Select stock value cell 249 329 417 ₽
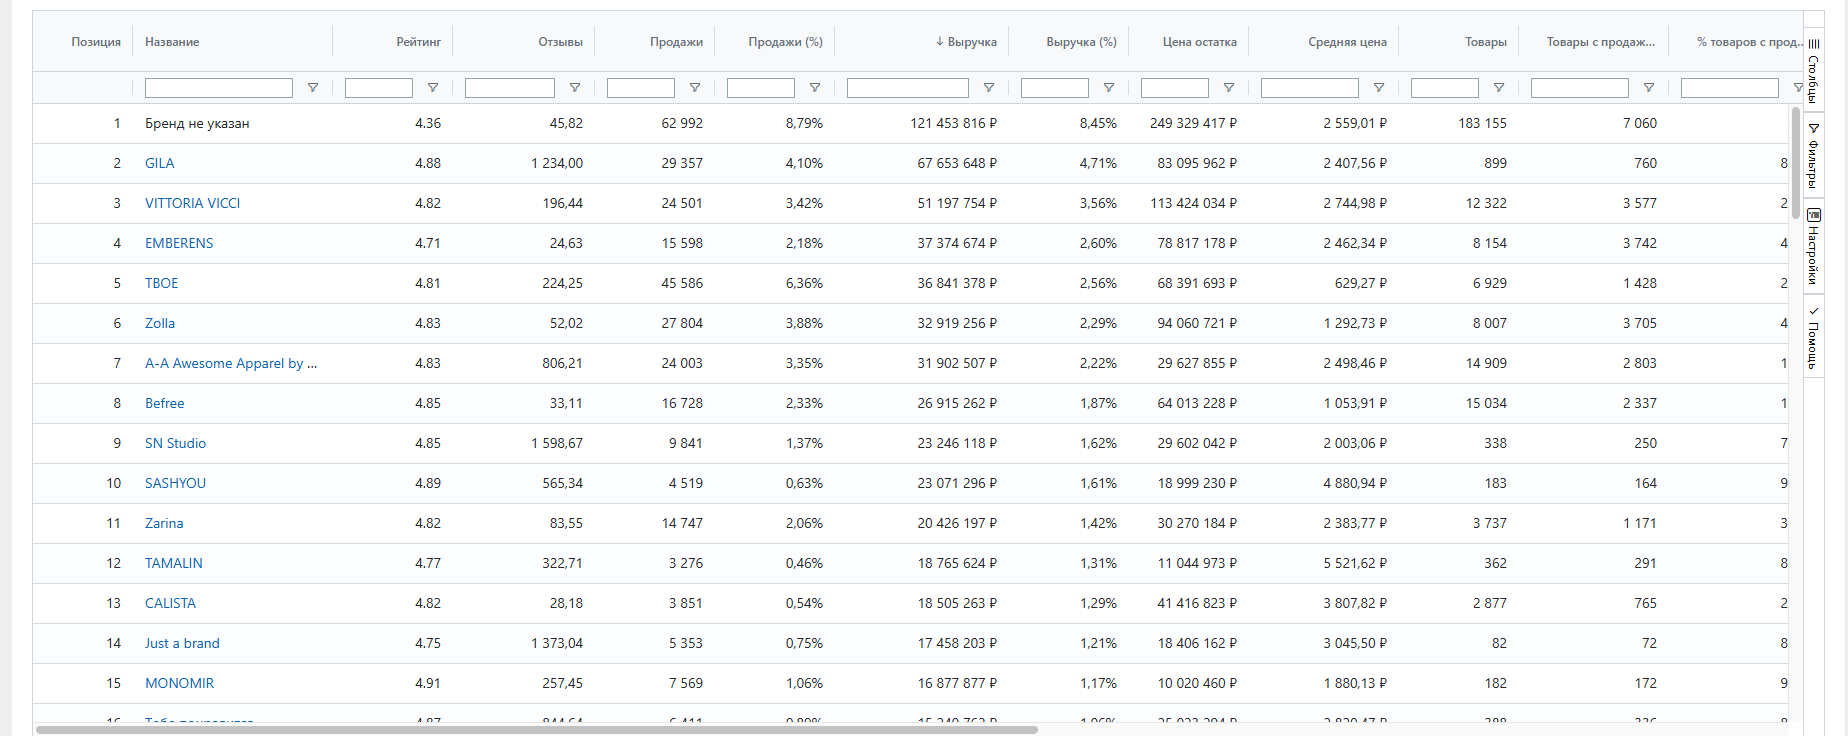 (x=1193, y=123)
